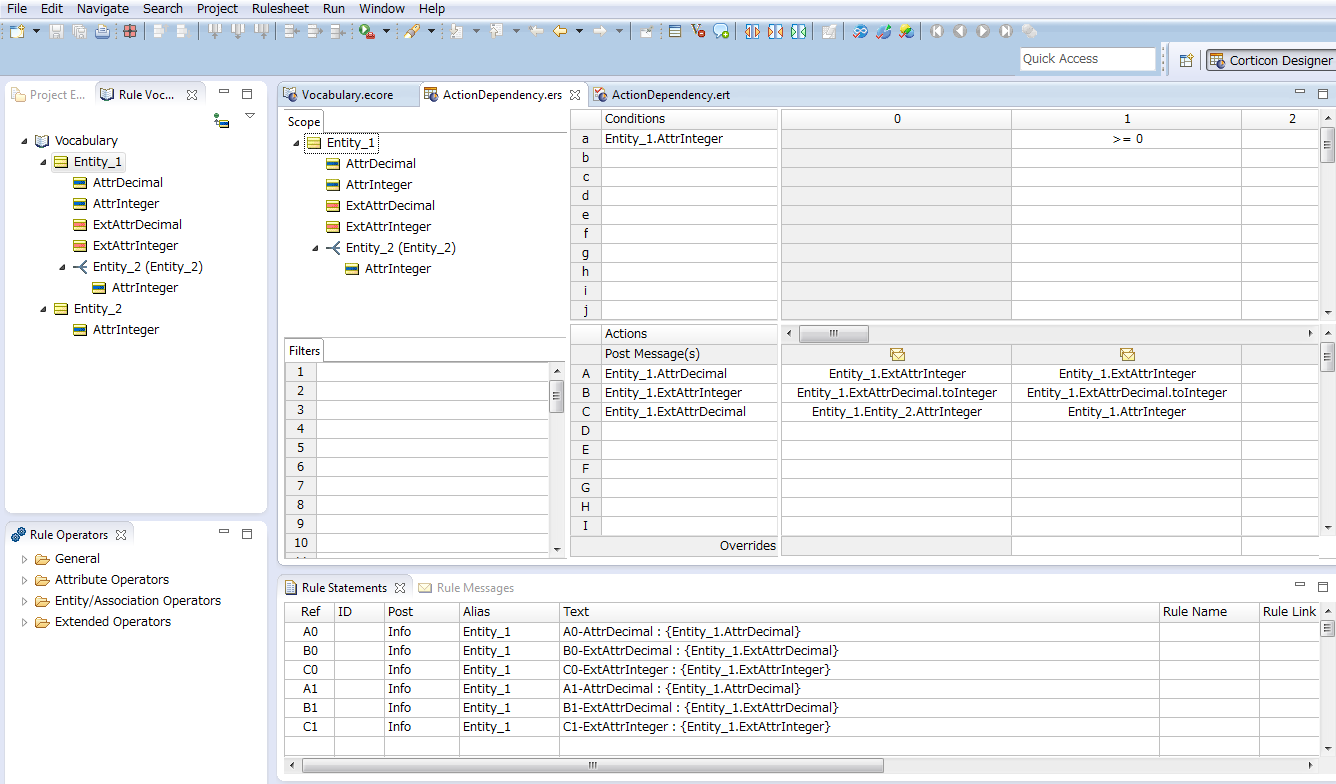Open the dropdown arrow beside the New icon
Image resolution: width=1336 pixels, height=784 pixels.
(36, 31)
